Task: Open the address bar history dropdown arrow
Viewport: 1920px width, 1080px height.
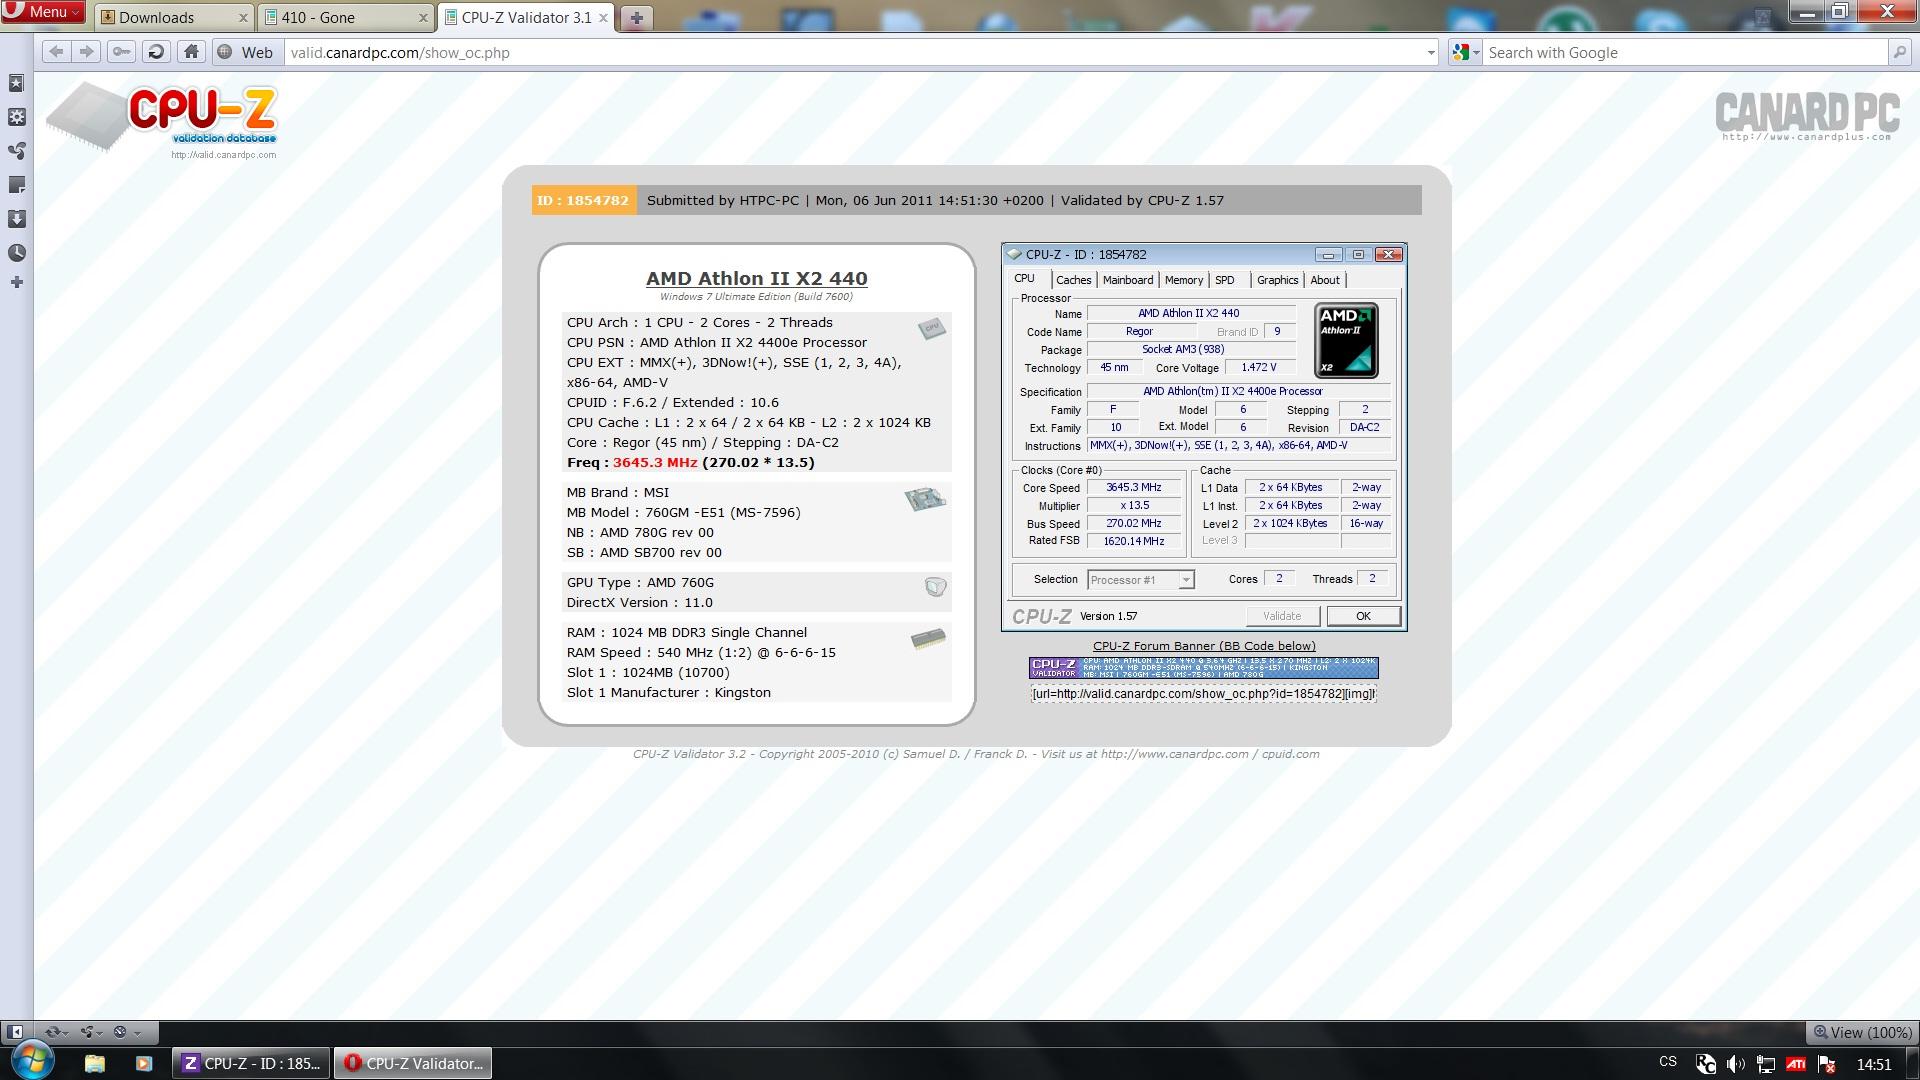Action: coord(1430,52)
